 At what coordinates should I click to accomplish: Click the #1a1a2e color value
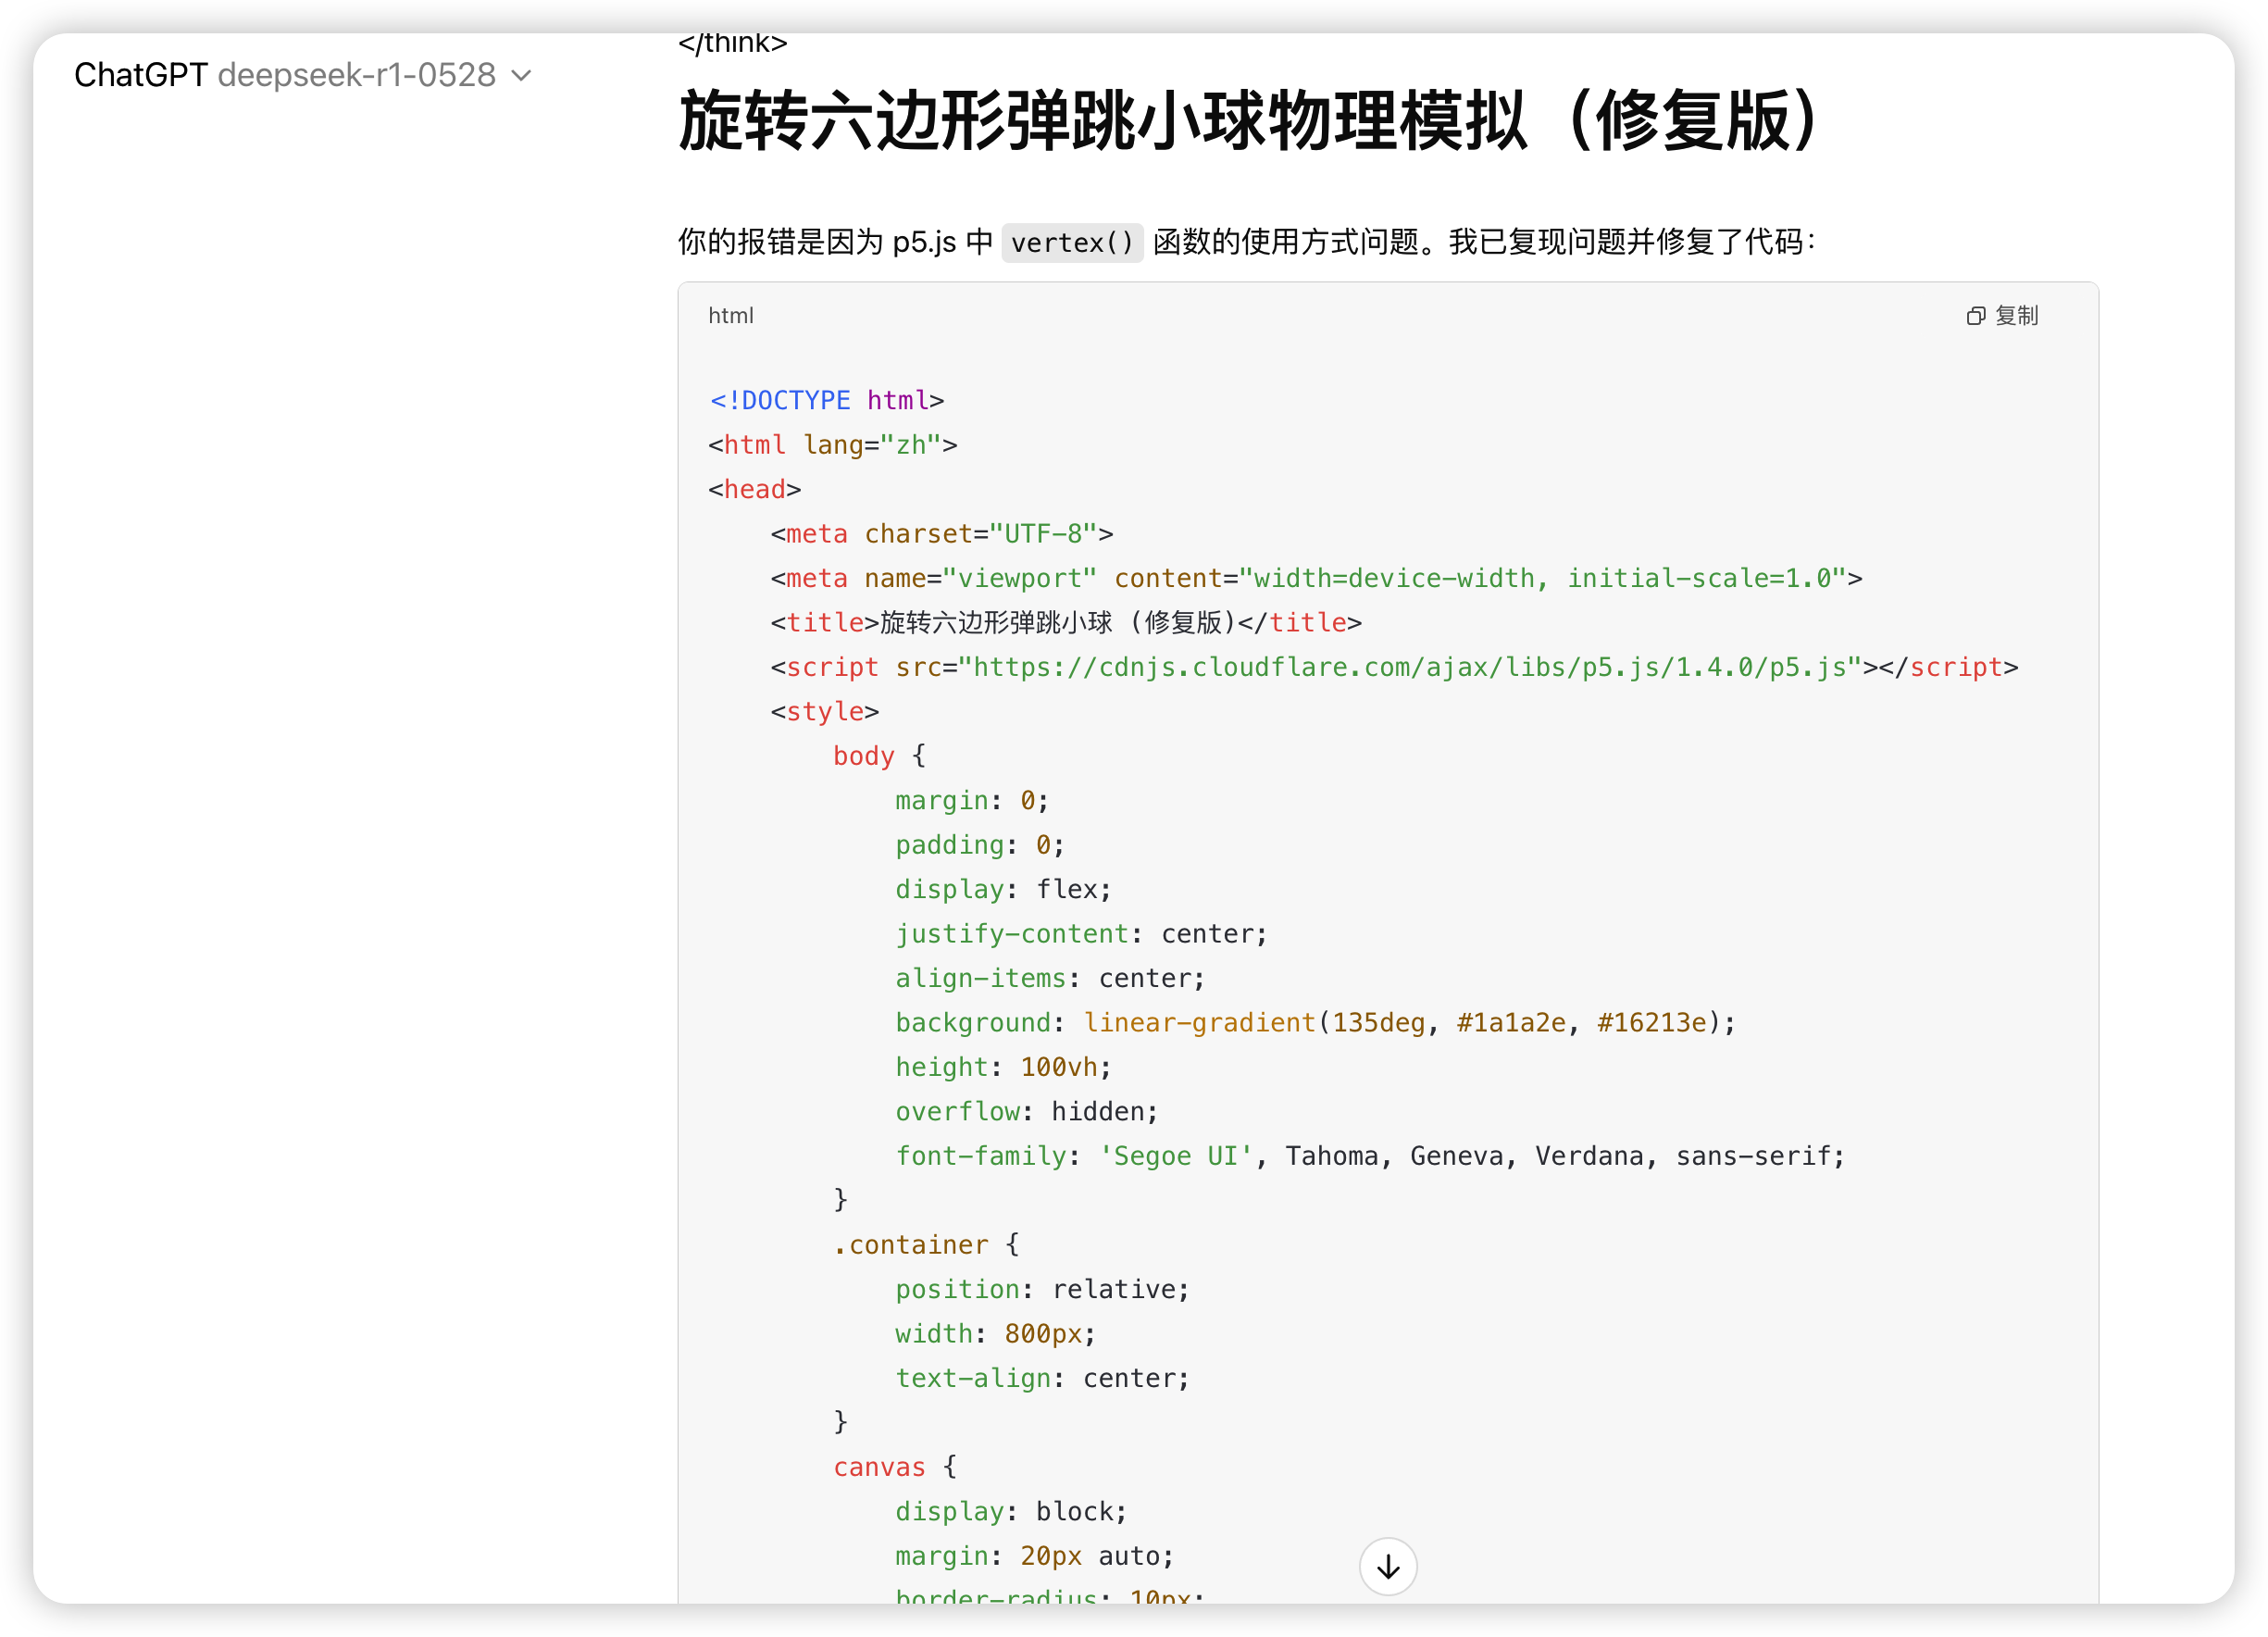click(1510, 1022)
